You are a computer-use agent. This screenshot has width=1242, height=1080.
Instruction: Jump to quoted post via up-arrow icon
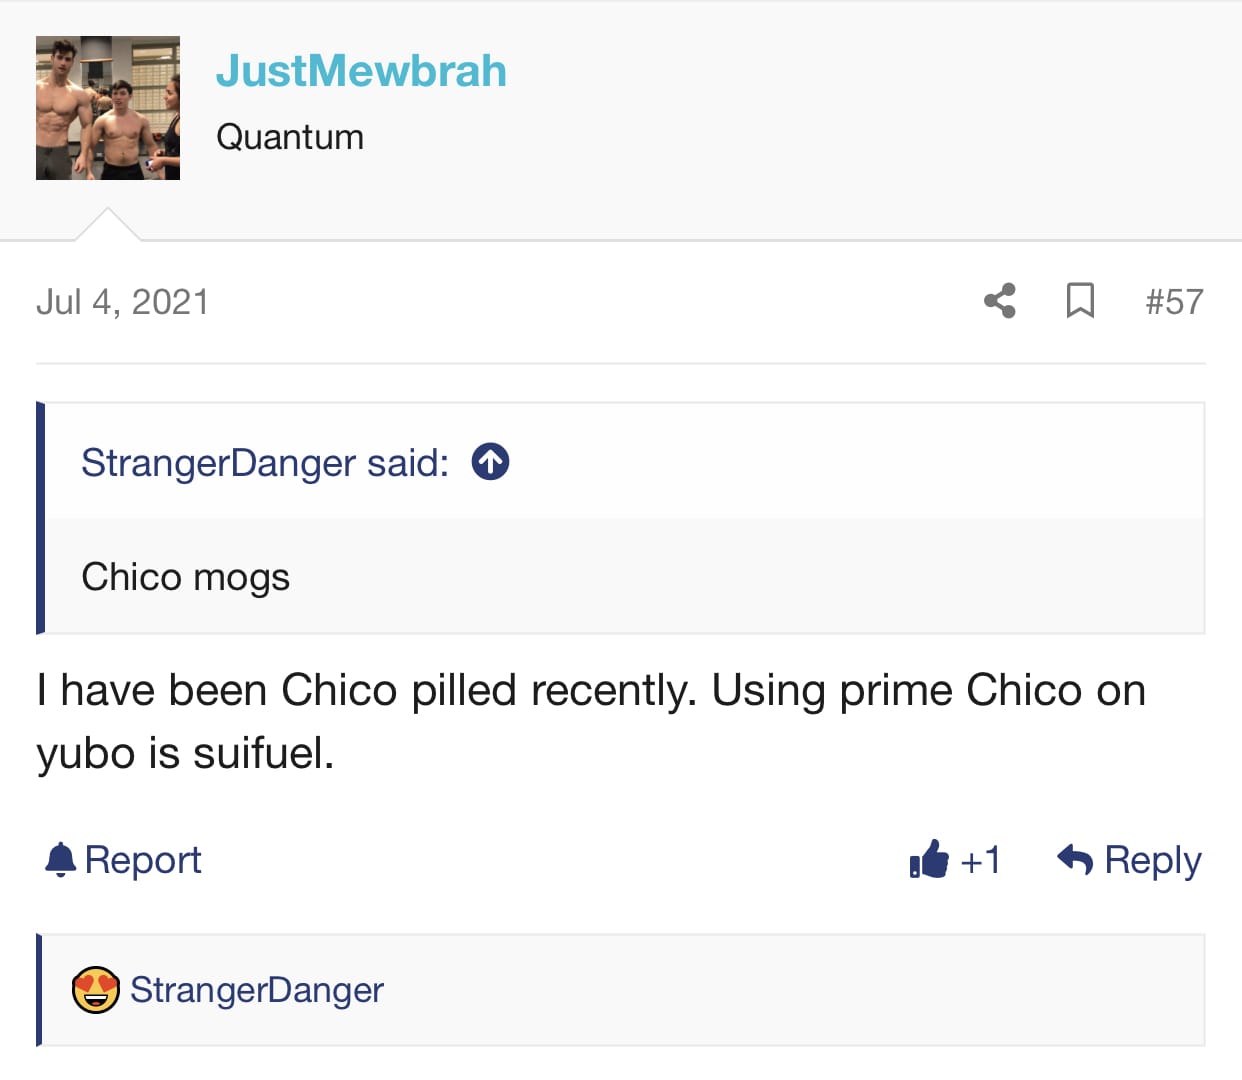tap(490, 462)
